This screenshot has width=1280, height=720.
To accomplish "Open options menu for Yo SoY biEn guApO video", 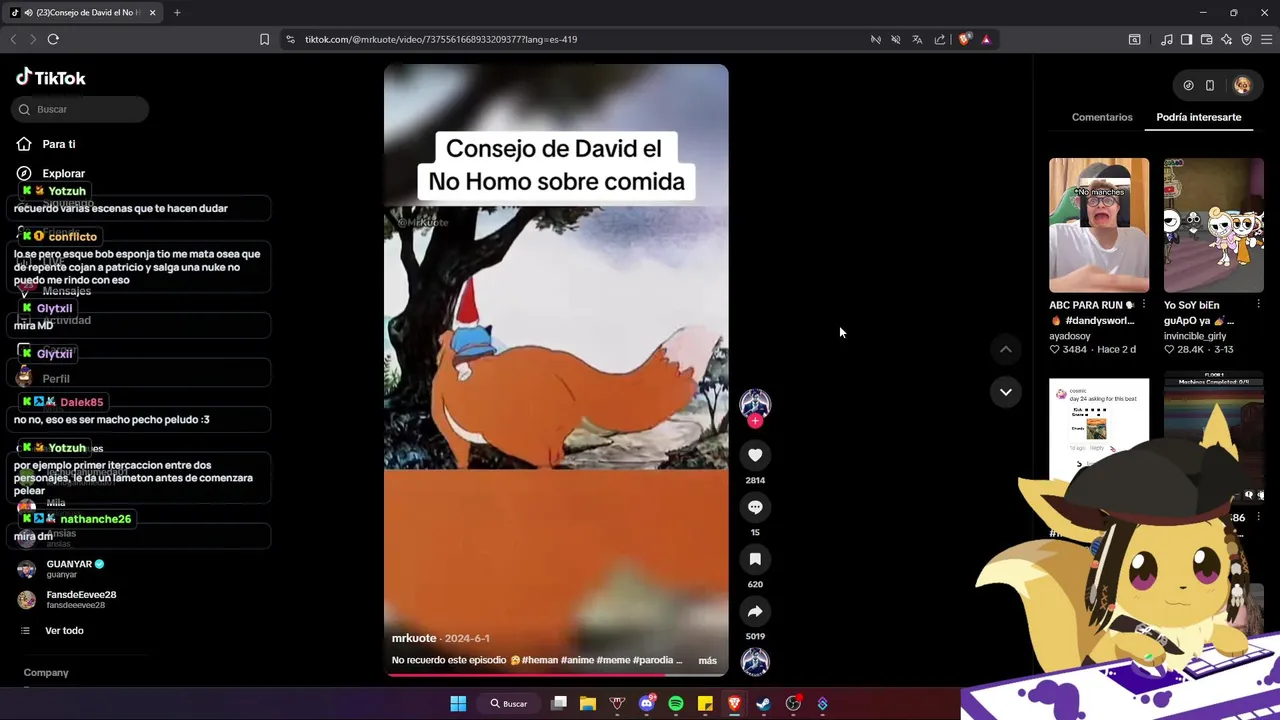I will (x=1258, y=305).
